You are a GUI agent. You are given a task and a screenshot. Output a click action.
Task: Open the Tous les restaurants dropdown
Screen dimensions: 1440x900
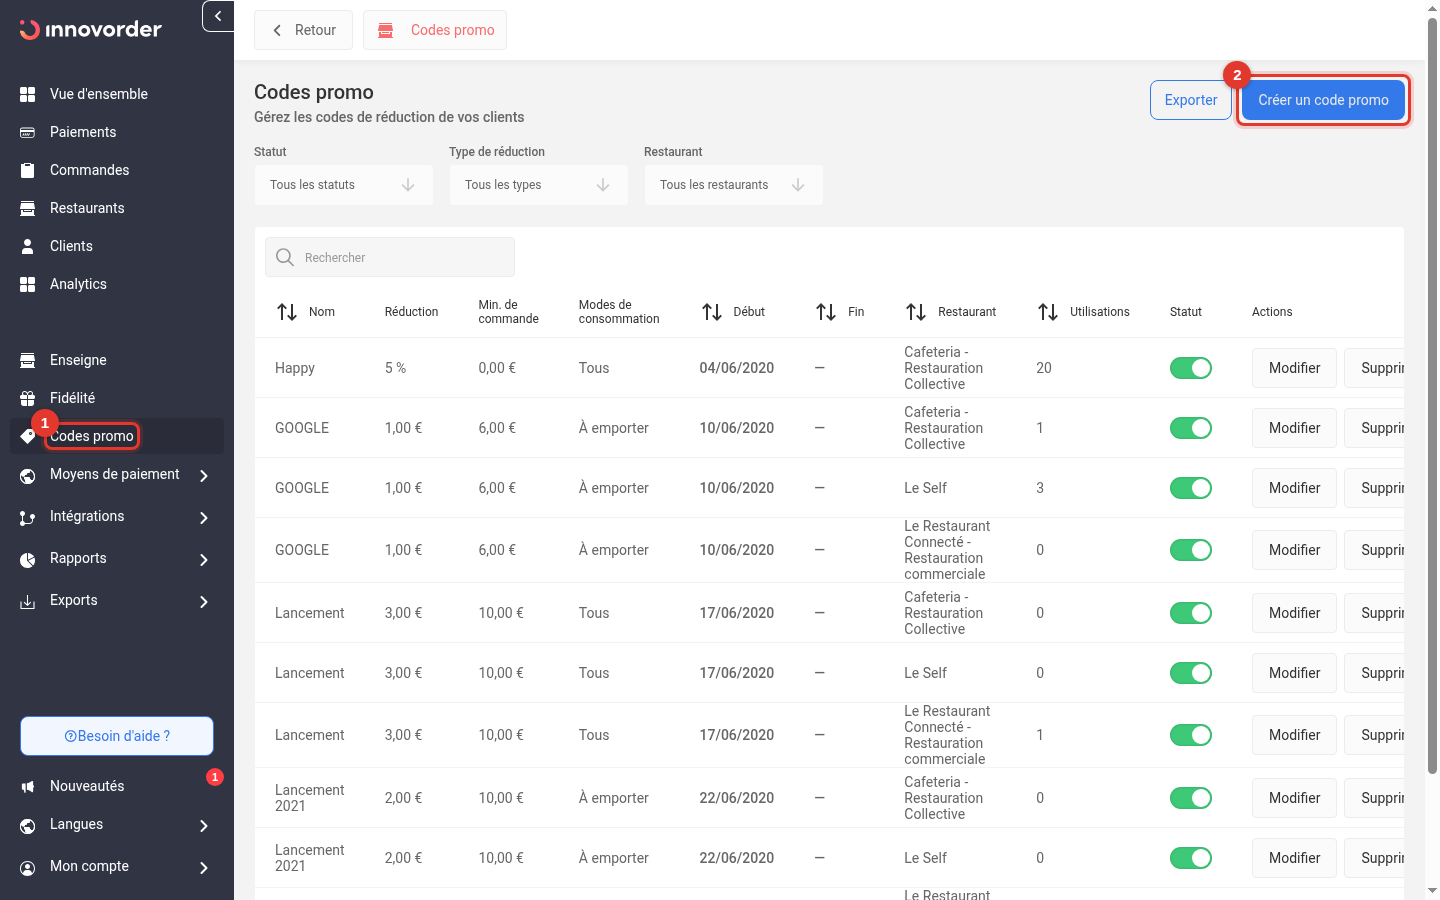click(x=734, y=185)
